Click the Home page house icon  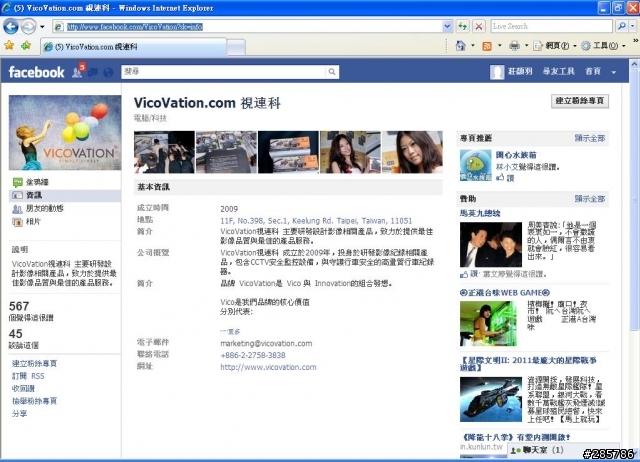pos(460,46)
